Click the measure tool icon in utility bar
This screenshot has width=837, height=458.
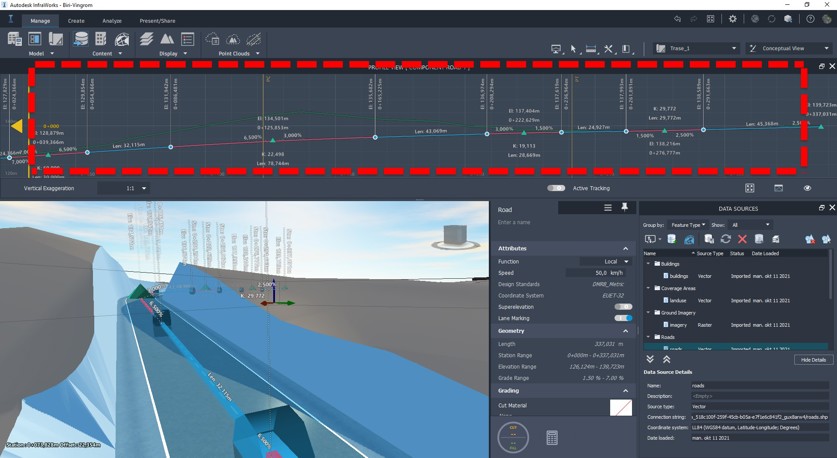(x=591, y=49)
